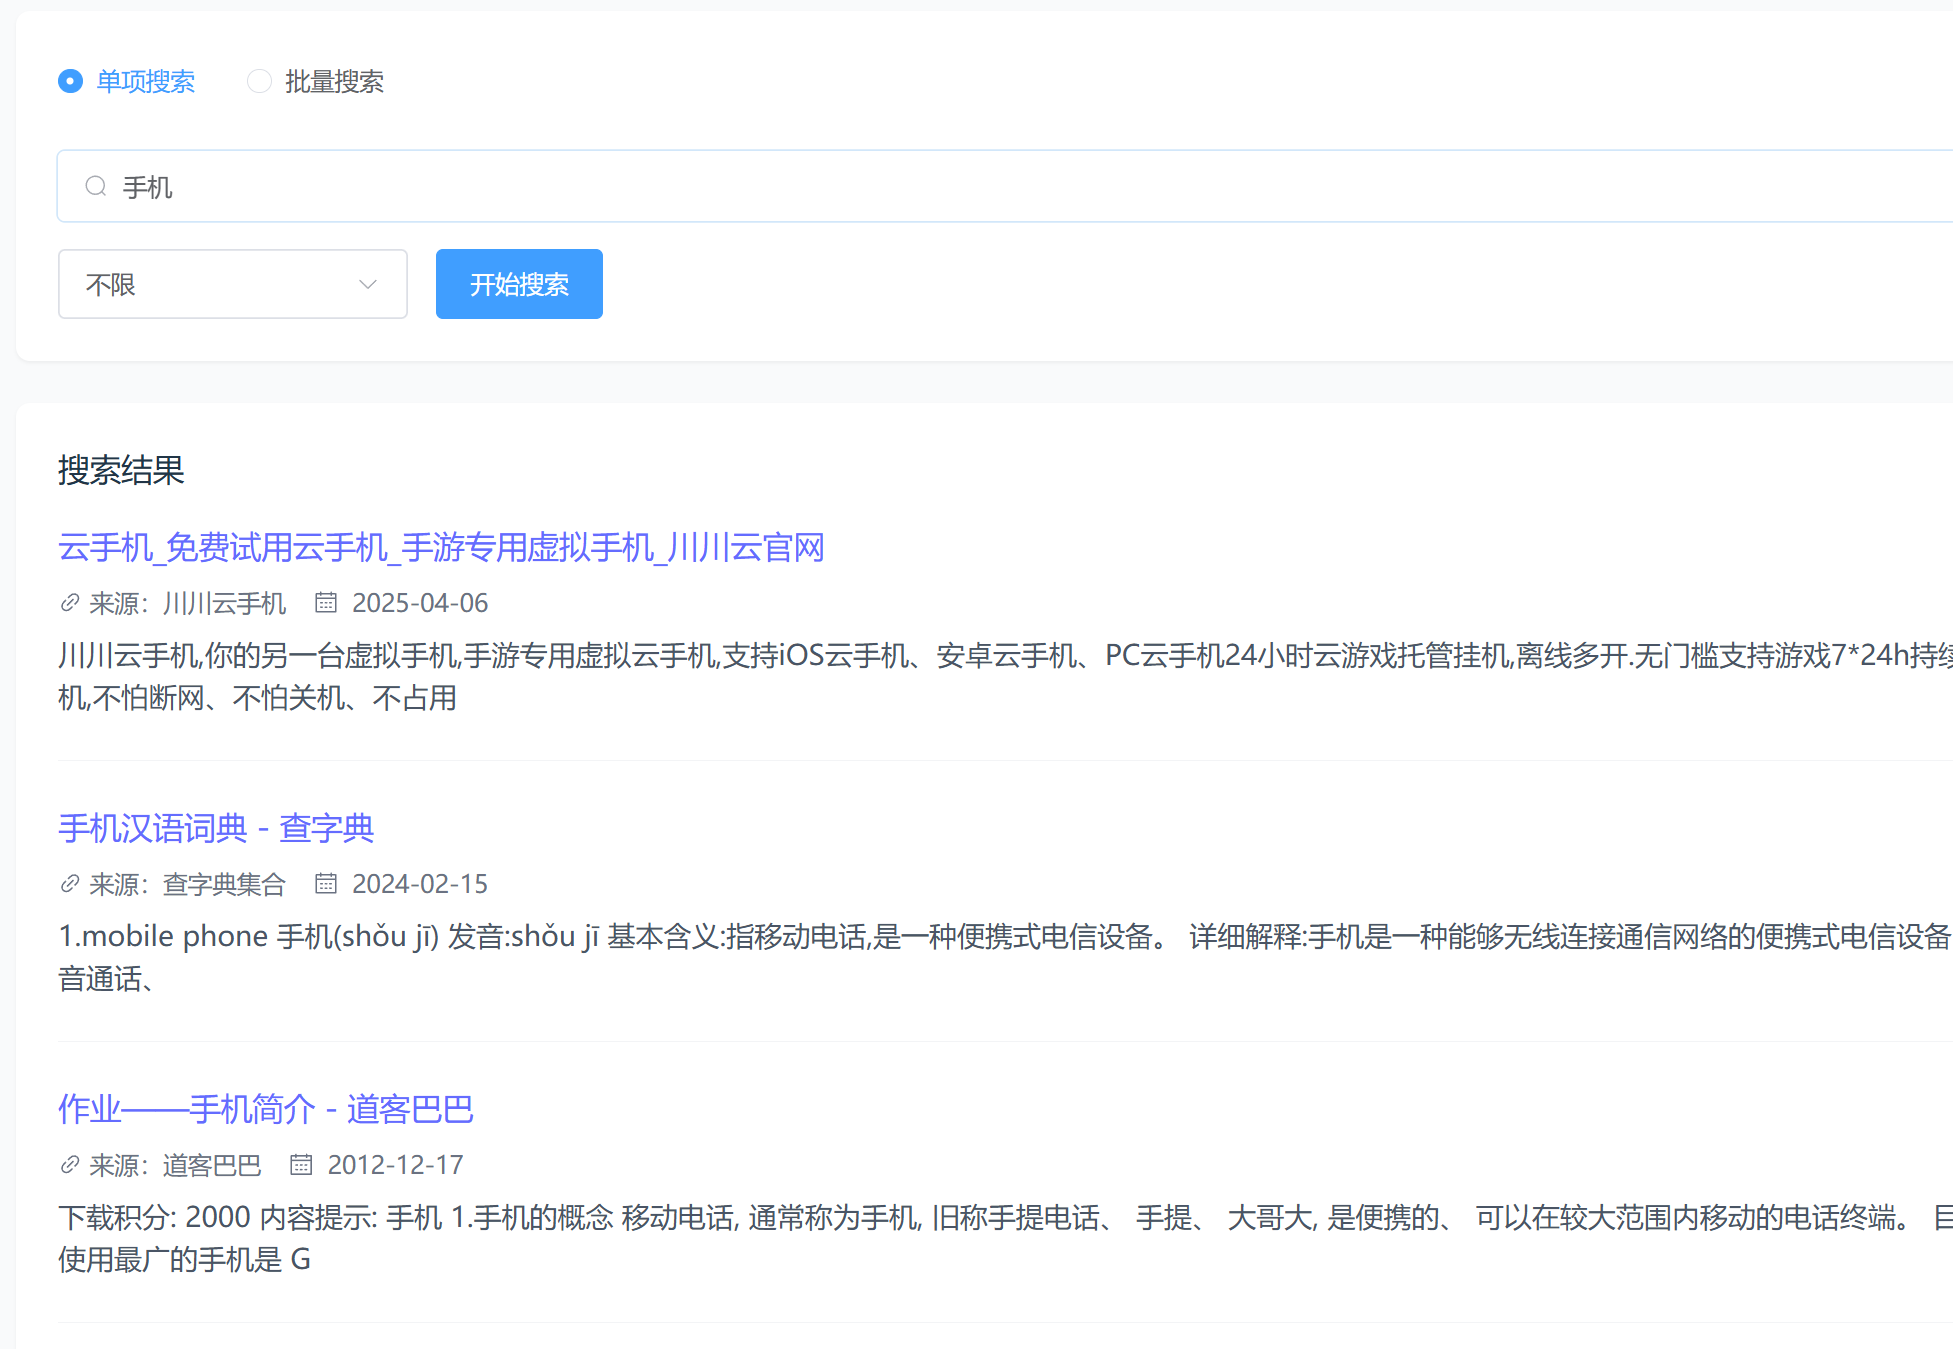Viewport: 1953px width, 1349px height.
Task: Click link icon beside 川川云手机 source
Action: 70,603
